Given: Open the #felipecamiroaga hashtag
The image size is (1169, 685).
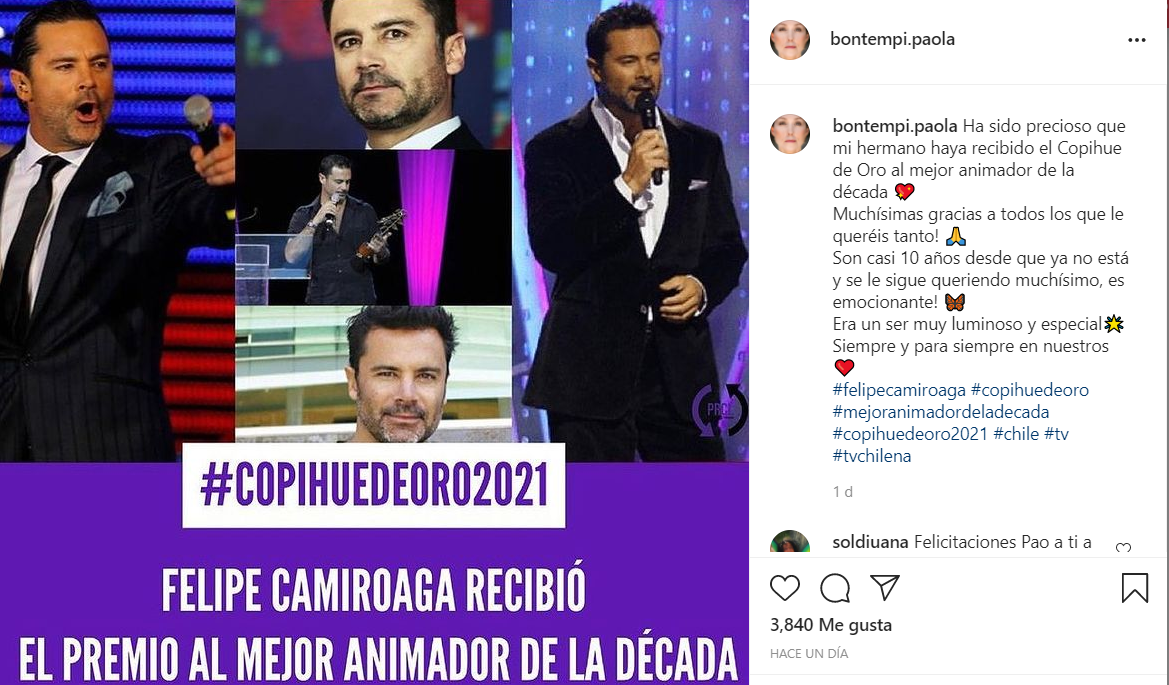Looking at the screenshot, I should pyautogui.click(x=899, y=390).
